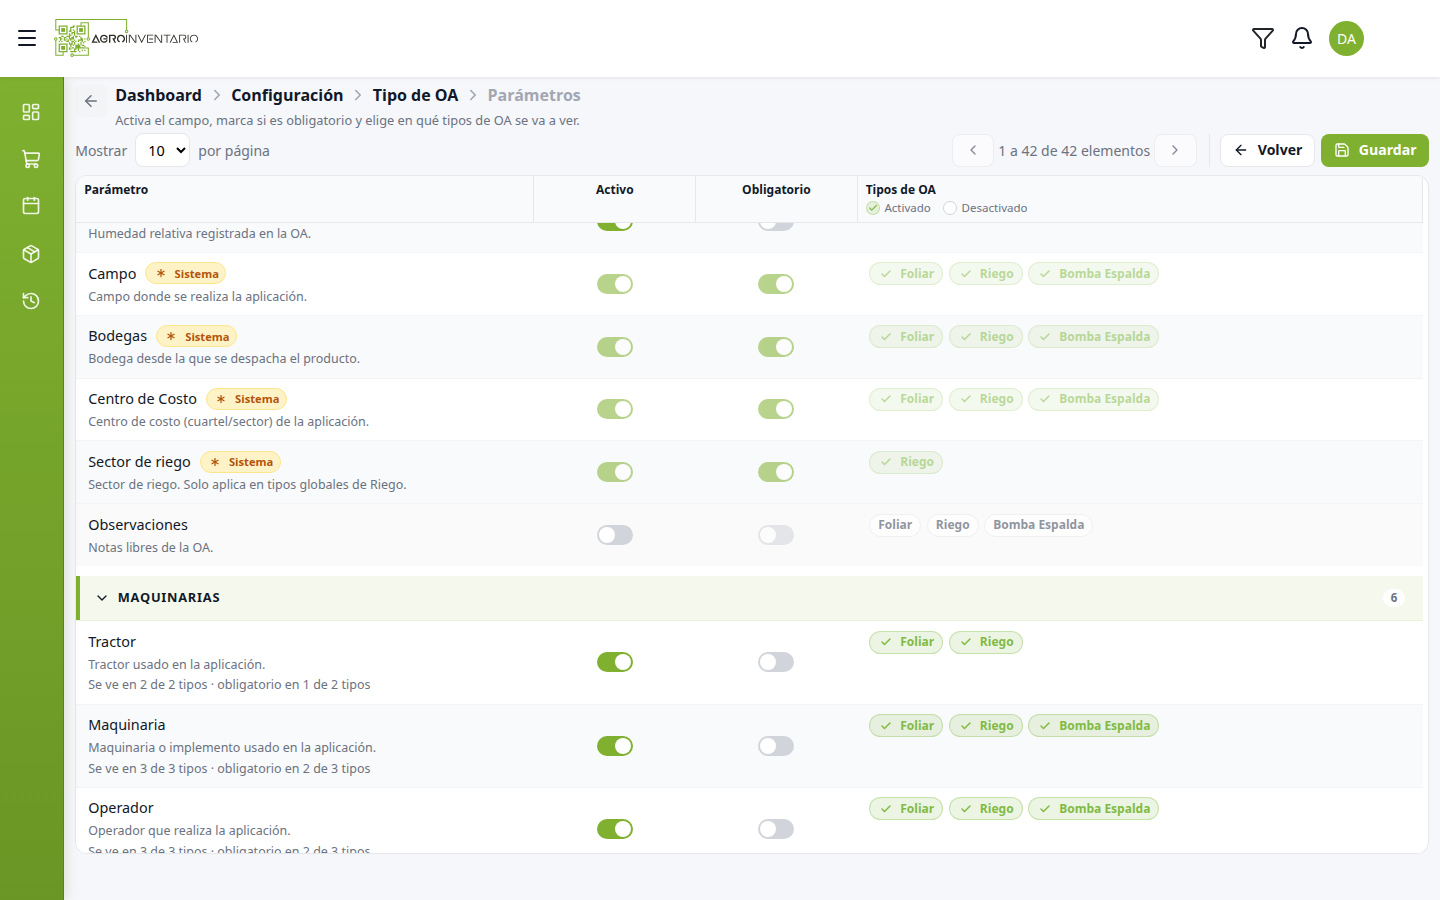
Task: Toggle Riego chip for Operador
Action: pos(986,809)
